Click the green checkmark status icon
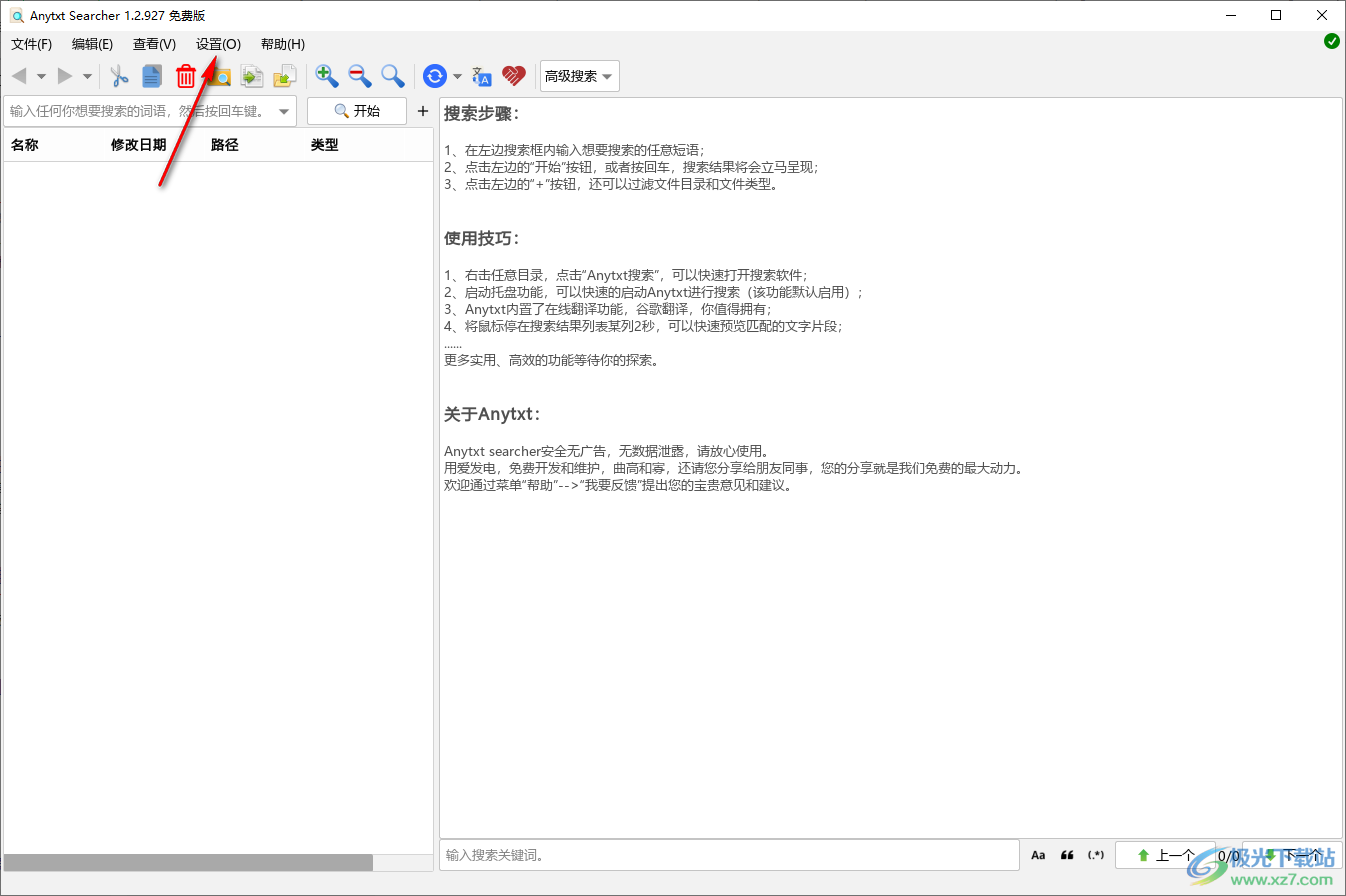 tap(1332, 41)
